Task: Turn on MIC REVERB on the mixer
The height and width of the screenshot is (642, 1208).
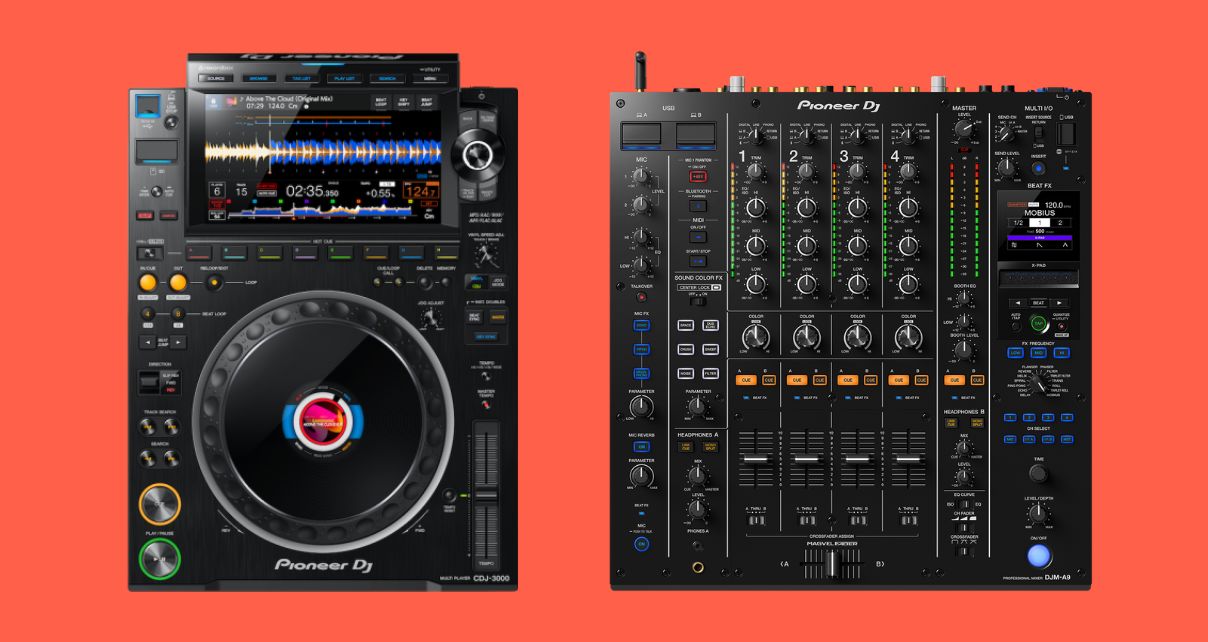Action: point(640,447)
